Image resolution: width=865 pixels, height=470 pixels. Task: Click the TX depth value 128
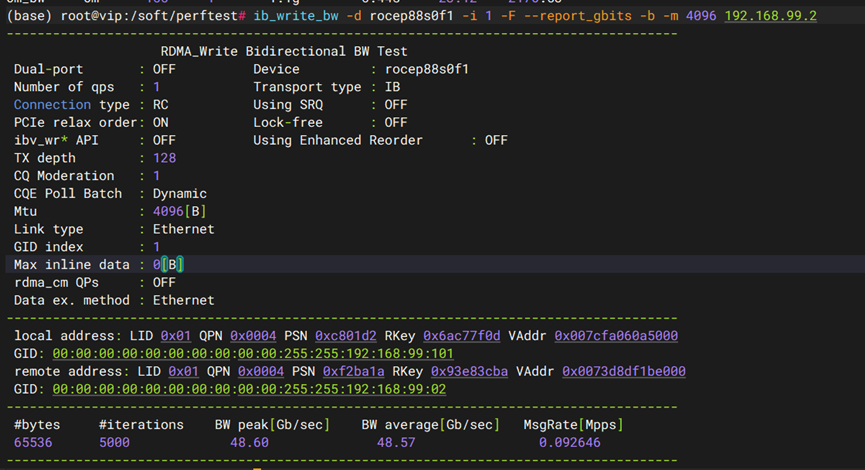click(x=164, y=158)
